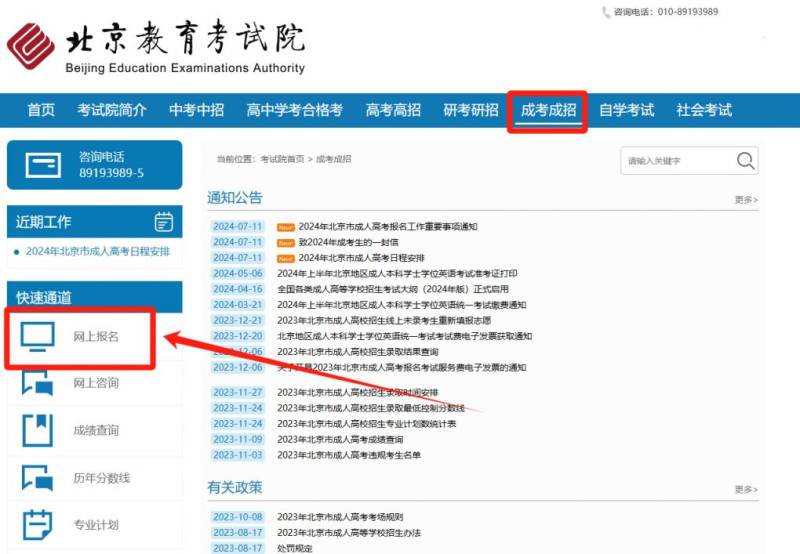Click the 请输入关键字 search field
The image size is (800, 554).
(677, 161)
